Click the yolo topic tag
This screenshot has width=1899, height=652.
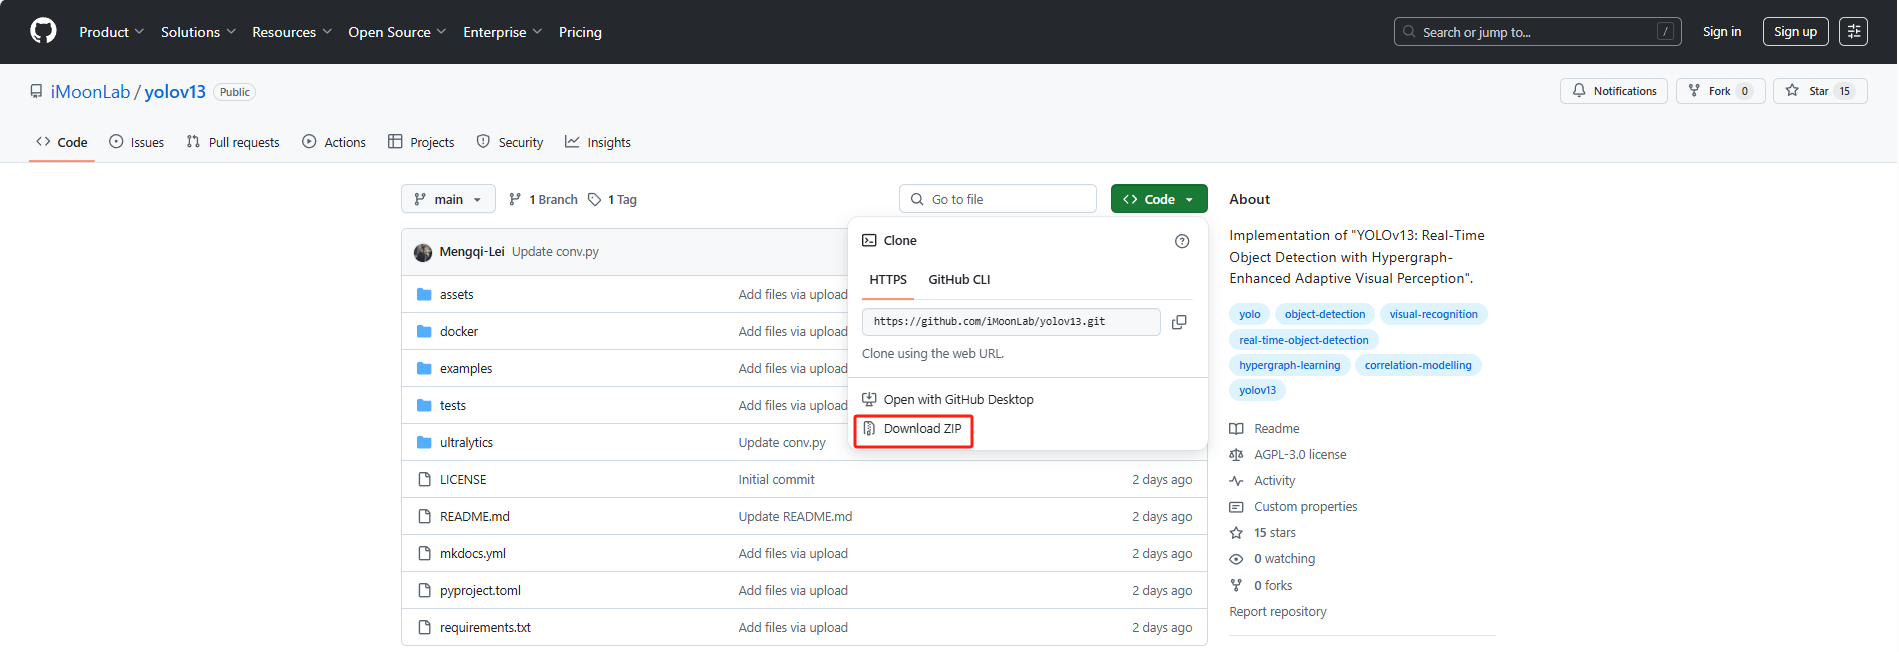click(1250, 314)
